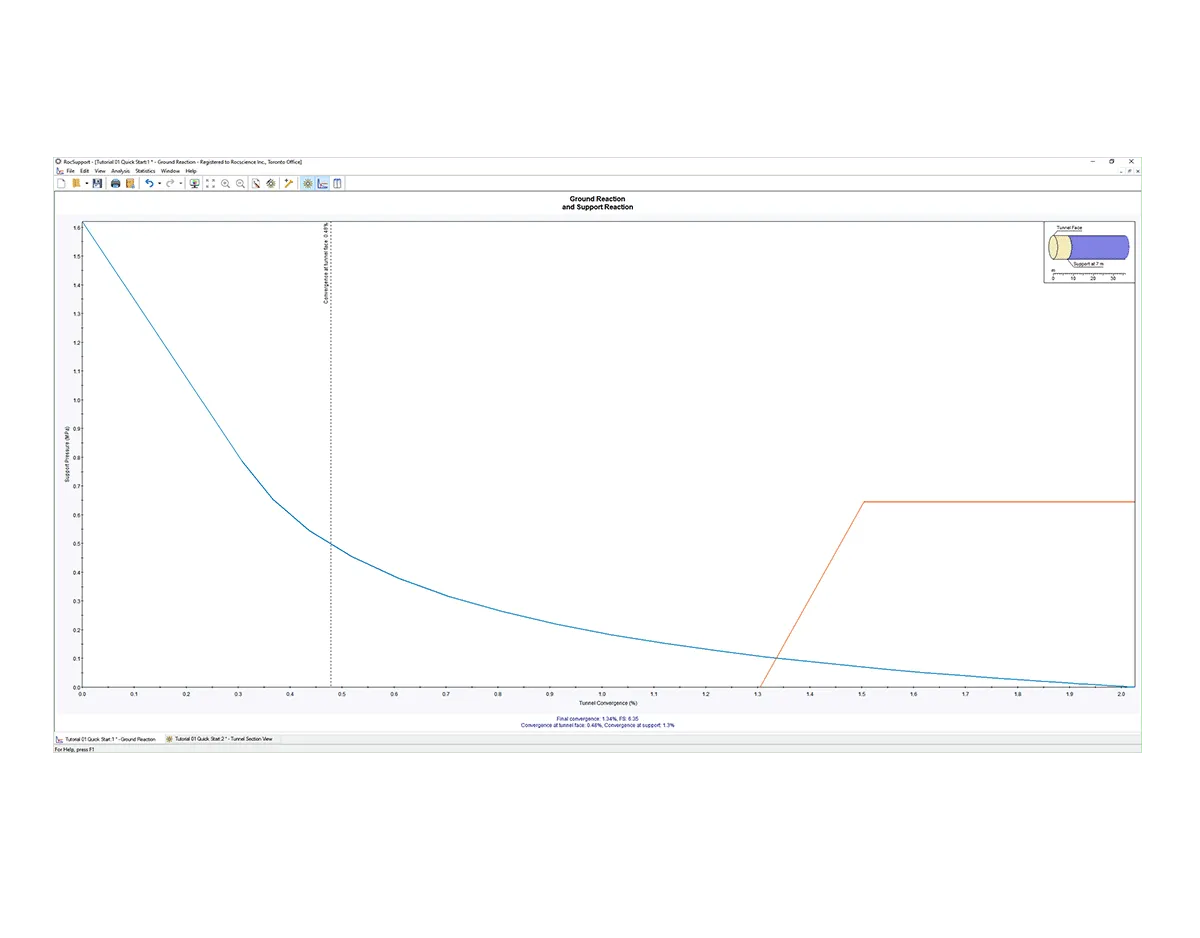Click the 'Support at 7 m' legend label
The image size is (1200, 938).
click(x=1088, y=264)
